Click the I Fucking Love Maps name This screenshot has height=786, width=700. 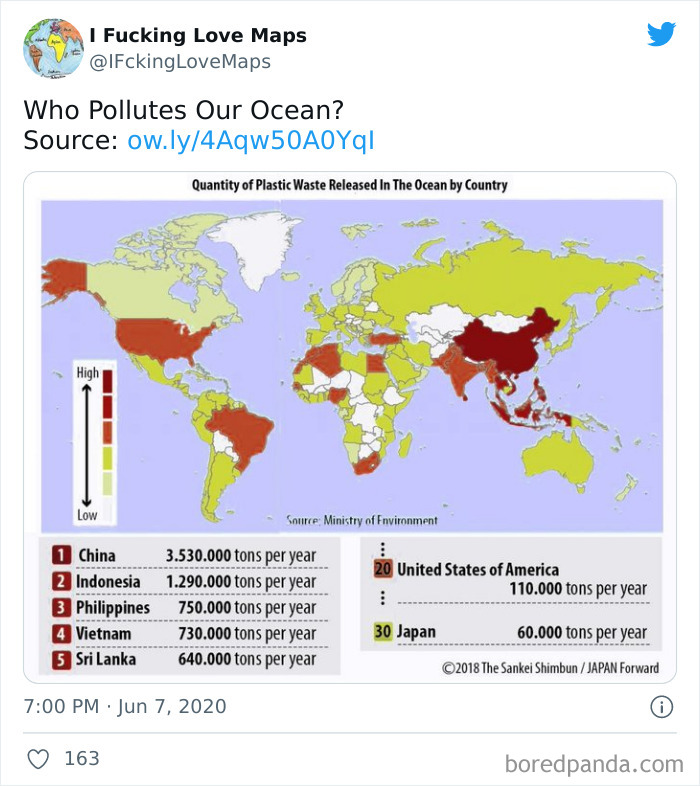198,35
